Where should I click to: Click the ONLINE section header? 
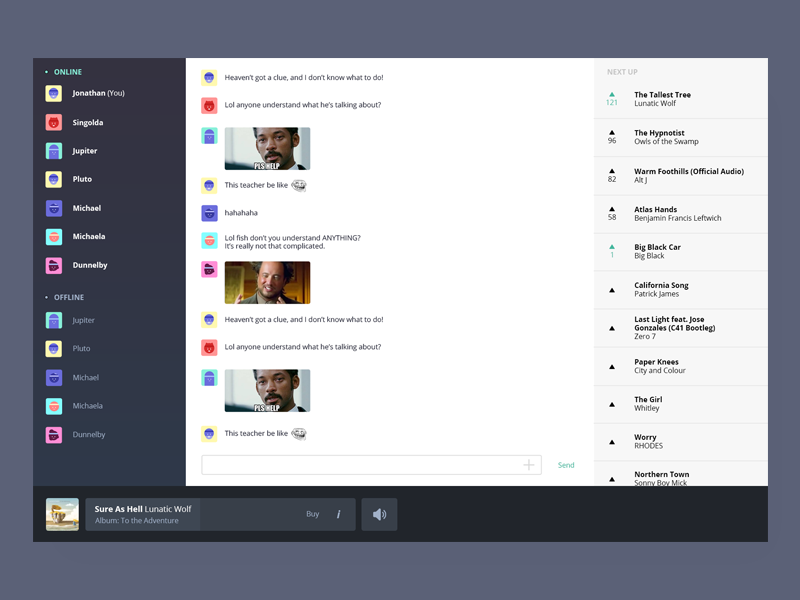click(67, 72)
